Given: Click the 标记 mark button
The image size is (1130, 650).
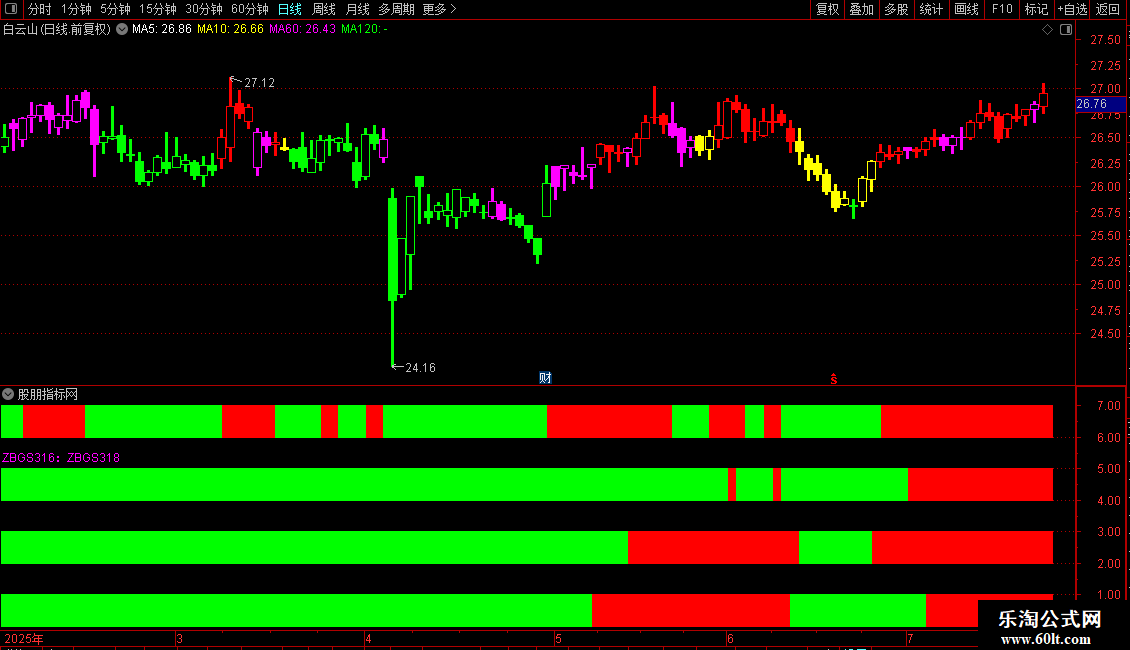Looking at the screenshot, I should pos(1036,9).
